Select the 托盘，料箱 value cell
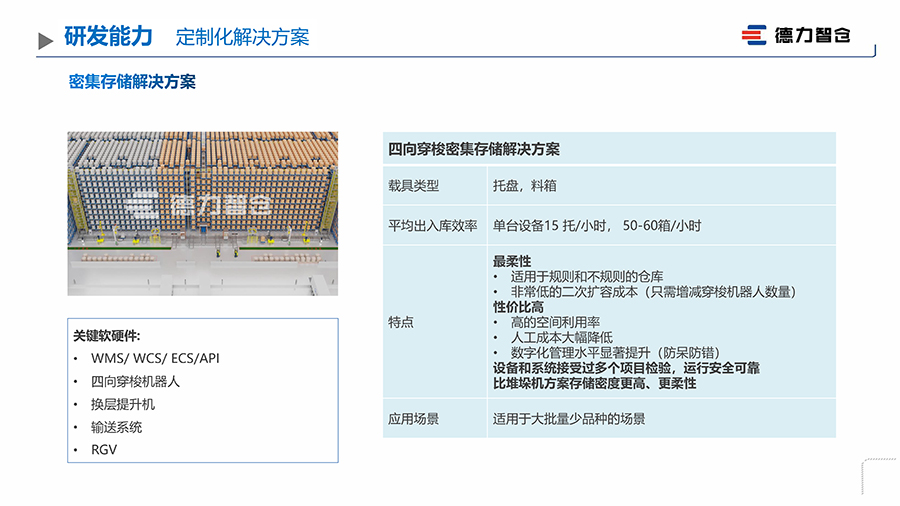This screenshot has height=506, width=900. coord(525,186)
